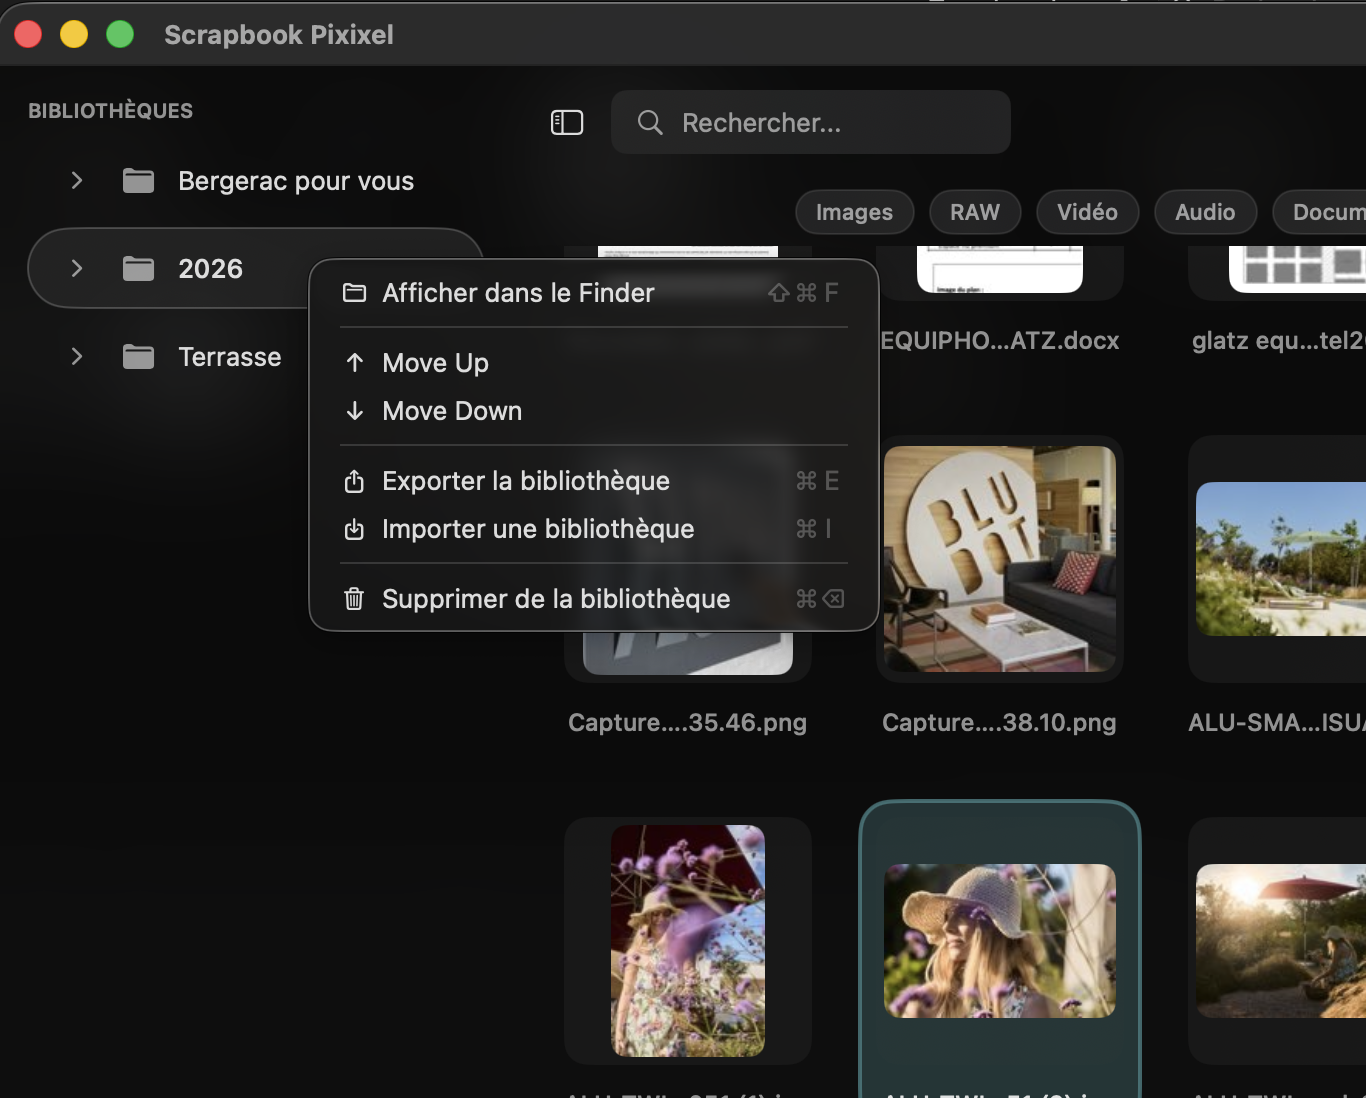Toggle the Images filter chip
The height and width of the screenshot is (1098, 1366).
[854, 212]
